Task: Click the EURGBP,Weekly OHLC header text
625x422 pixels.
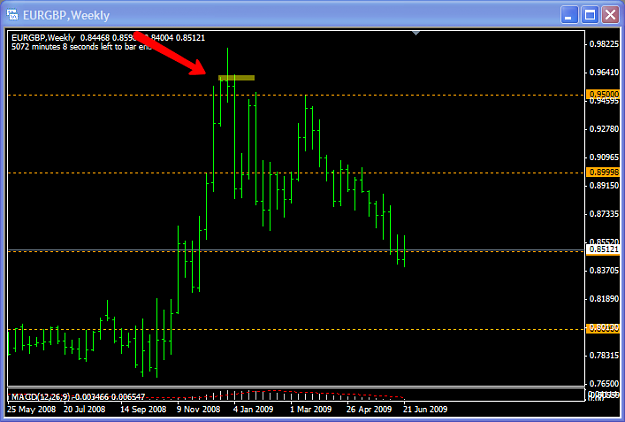Action: (x=108, y=38)
